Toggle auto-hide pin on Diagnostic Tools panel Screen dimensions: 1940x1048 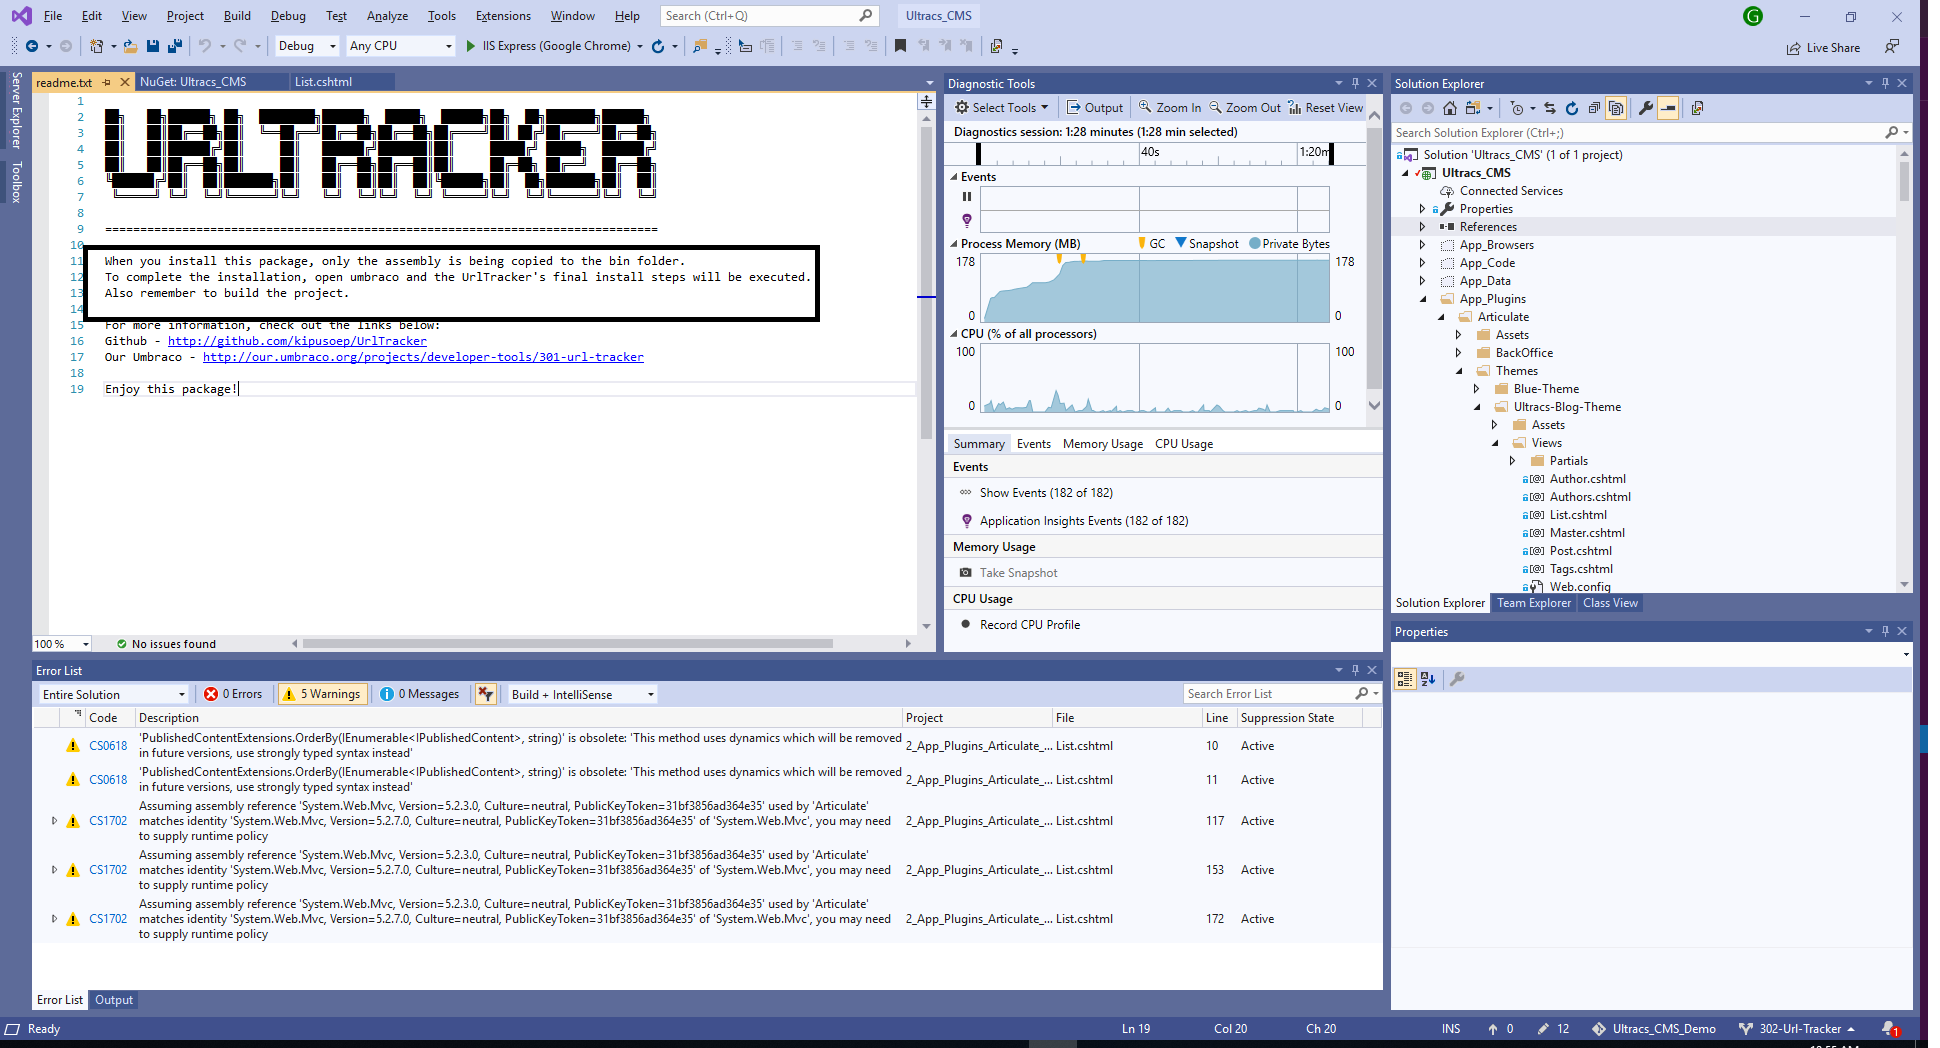[1355, 83]
